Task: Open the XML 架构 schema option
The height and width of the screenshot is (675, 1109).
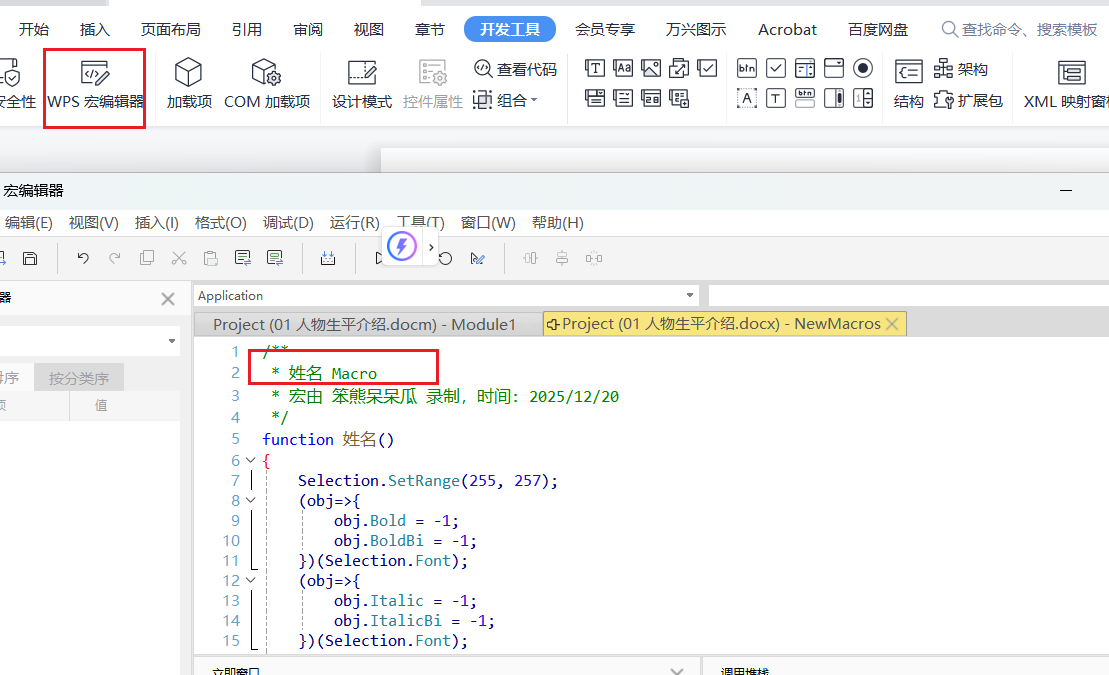Action: coord(961,69)
